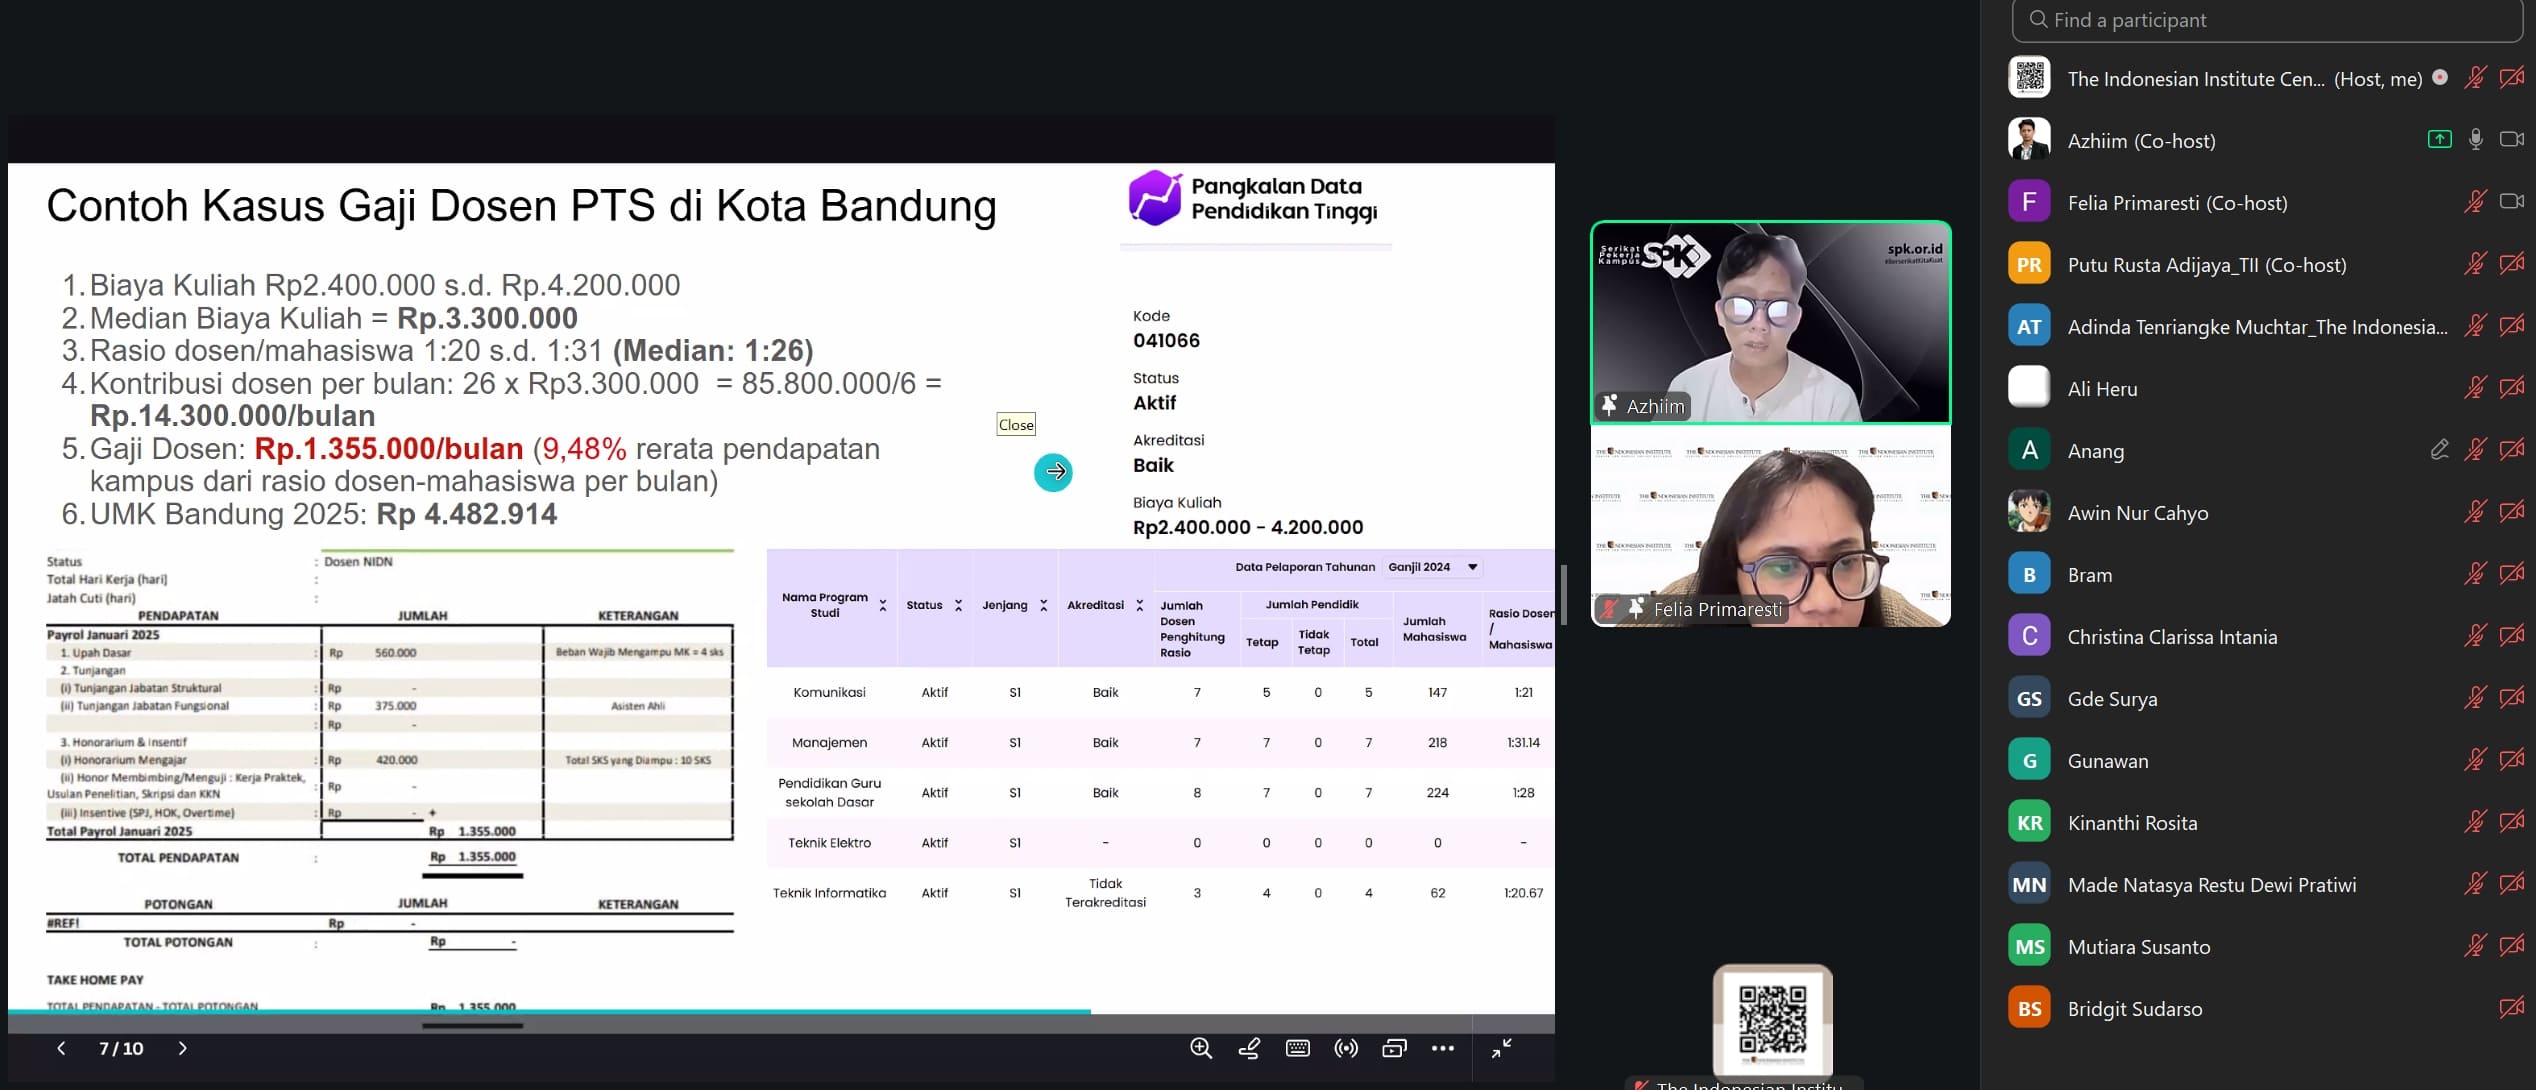This screenshot has width=2536, height=1090.
Task: Exit fullscreen with the collapse arrows
Action: [1501, 1048]
